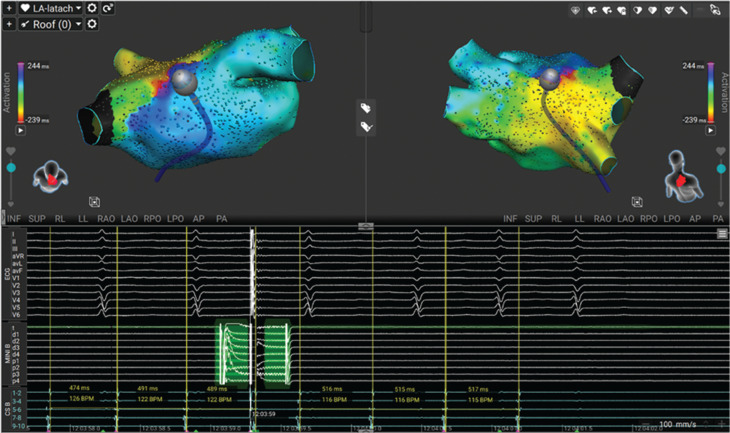Add new ablation set with second plus button
Image resolution: width=730 pixels, height=433 pixels.
coord(8,23)
